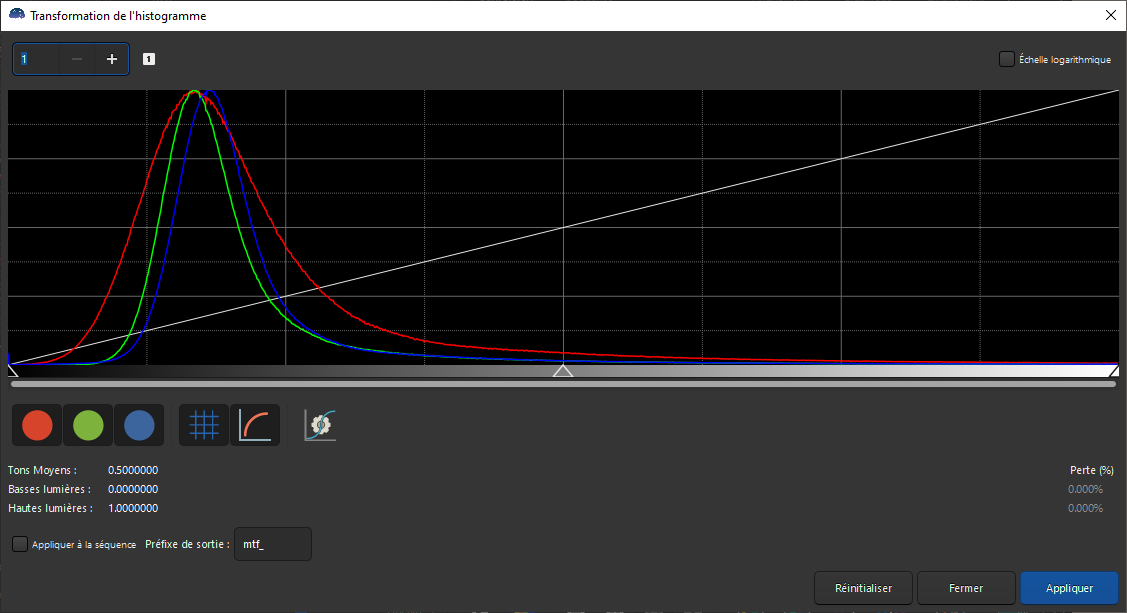Click the Tons Moyens label
The image size is (1127, 613).
(x=42, y=470)
